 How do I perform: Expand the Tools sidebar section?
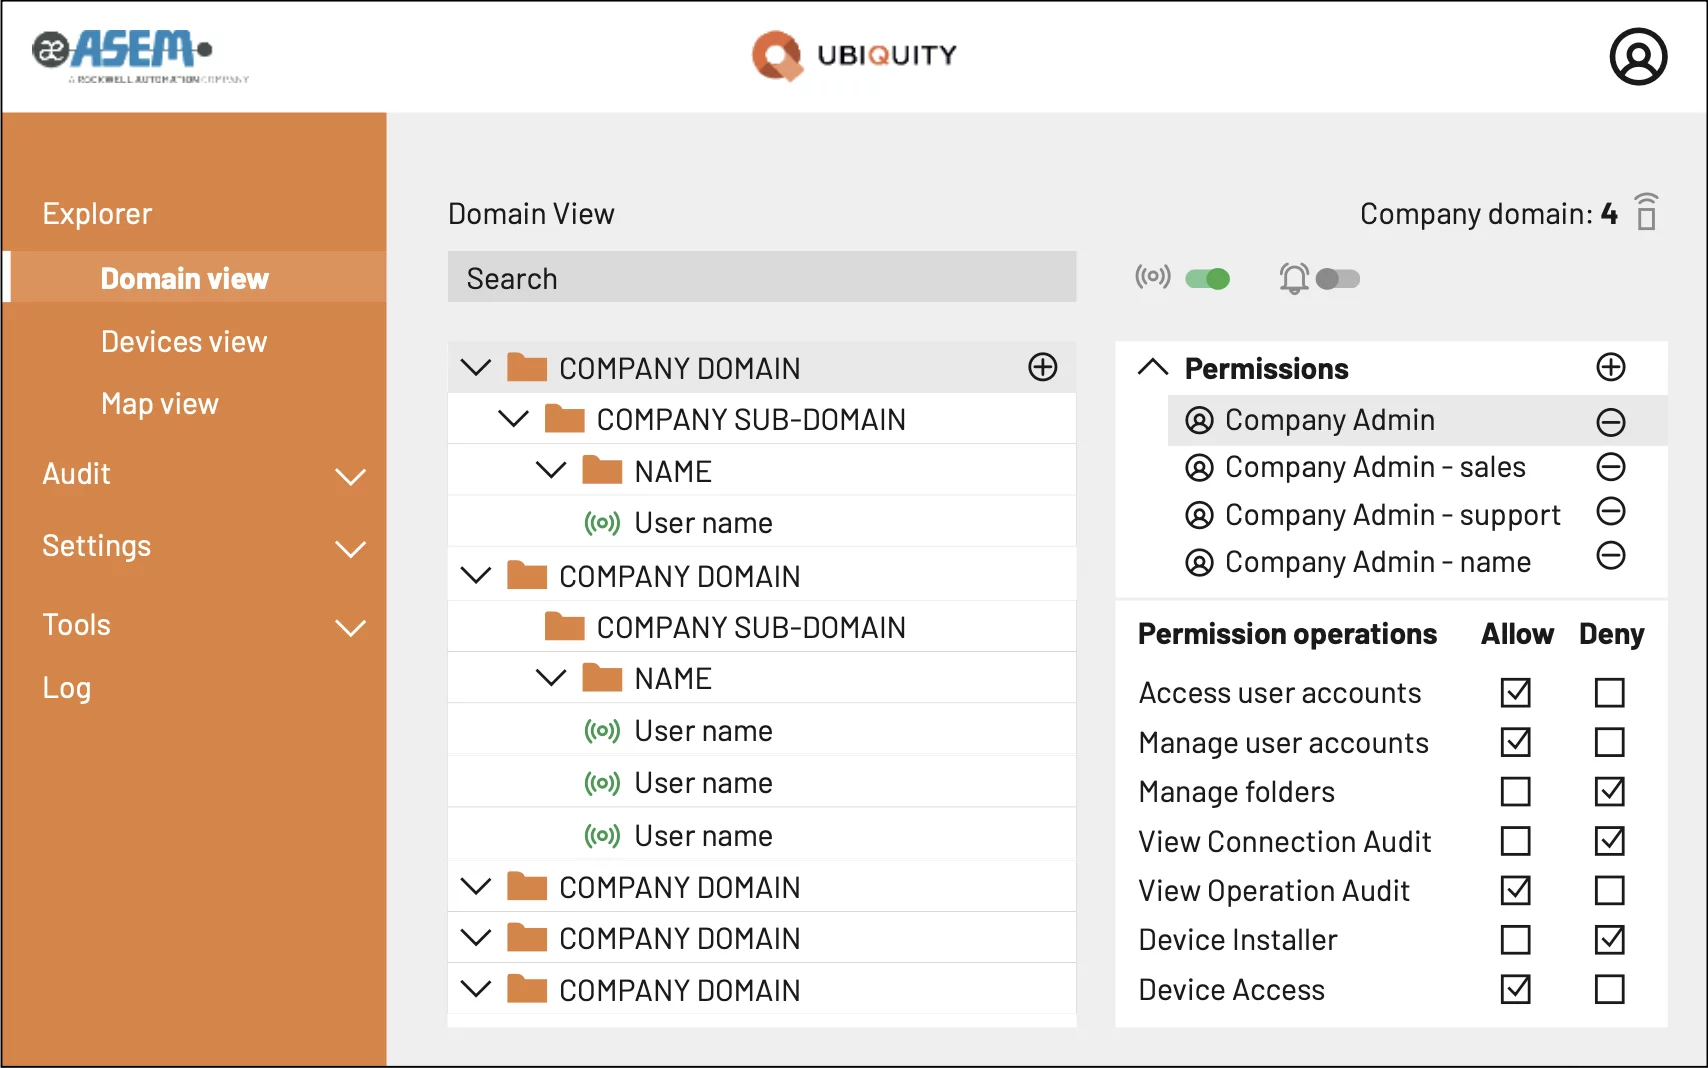coord(349,628)
